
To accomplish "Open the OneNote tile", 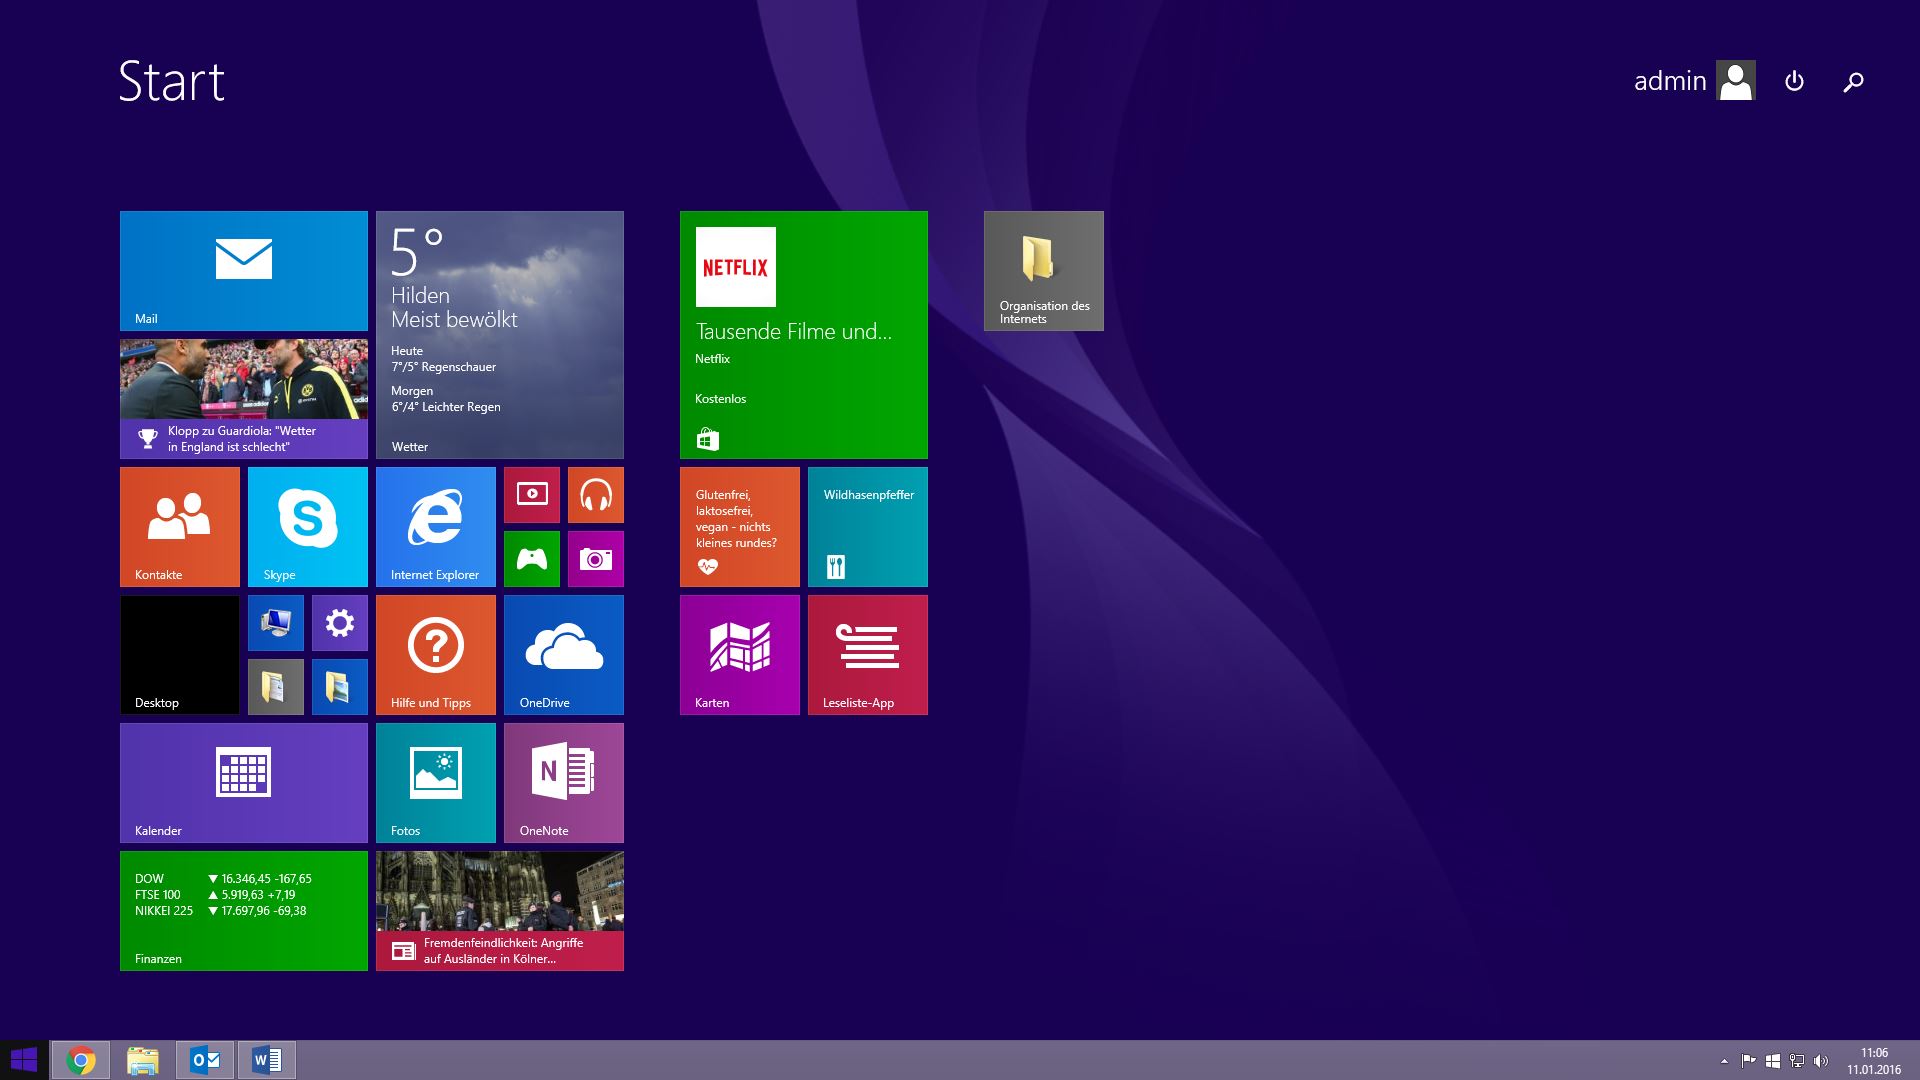I will [x=563, y=782].
